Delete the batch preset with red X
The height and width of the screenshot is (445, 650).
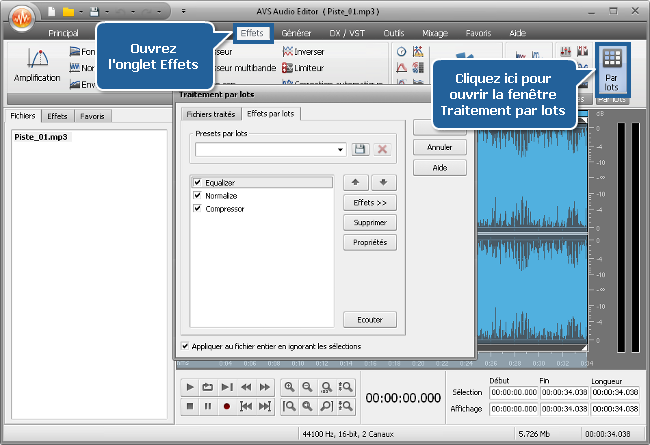click(x=382, y=149)
